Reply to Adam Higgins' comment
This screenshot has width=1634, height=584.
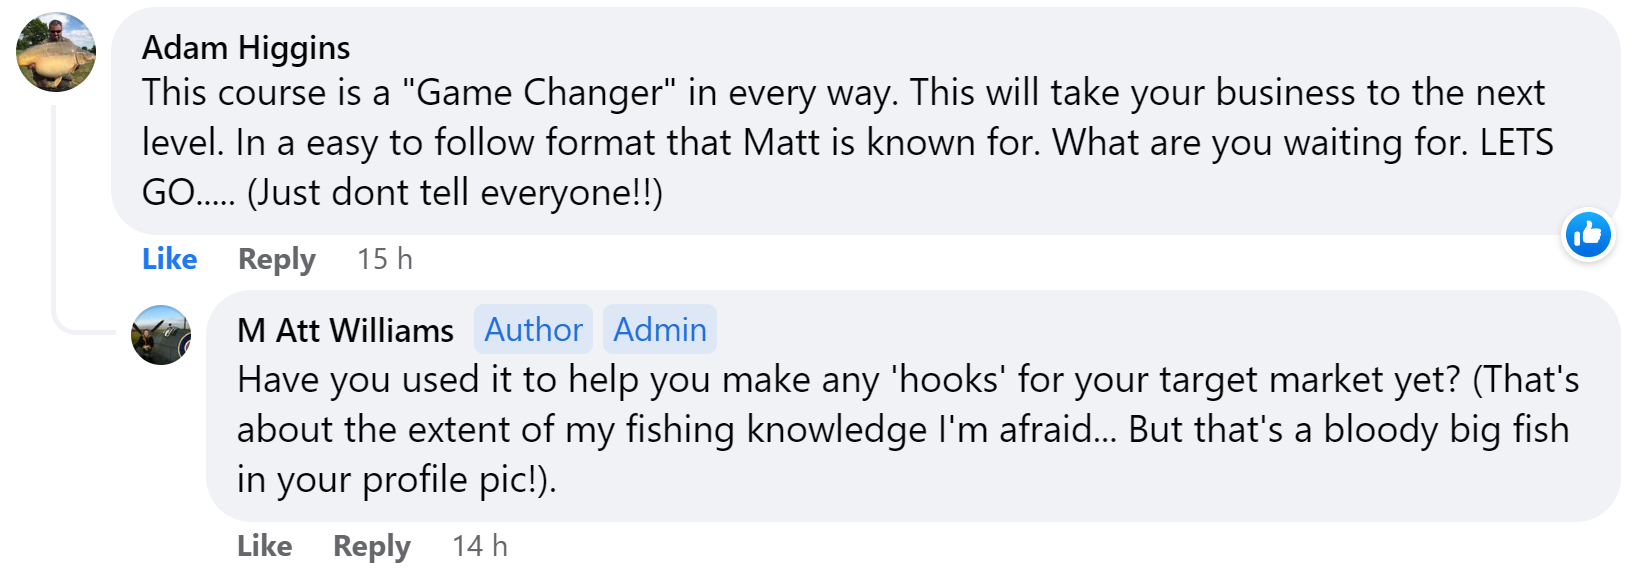276,259
